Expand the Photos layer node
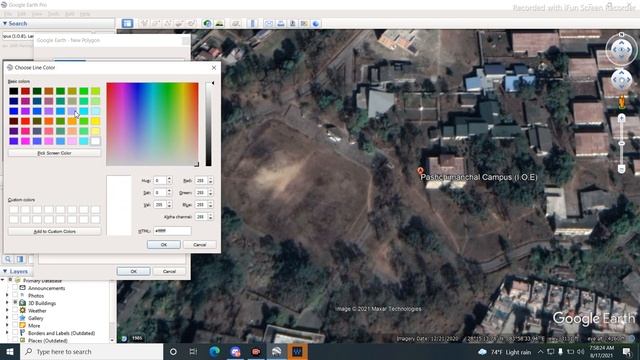This screenshot has width=640, height=360. point(7,296)
